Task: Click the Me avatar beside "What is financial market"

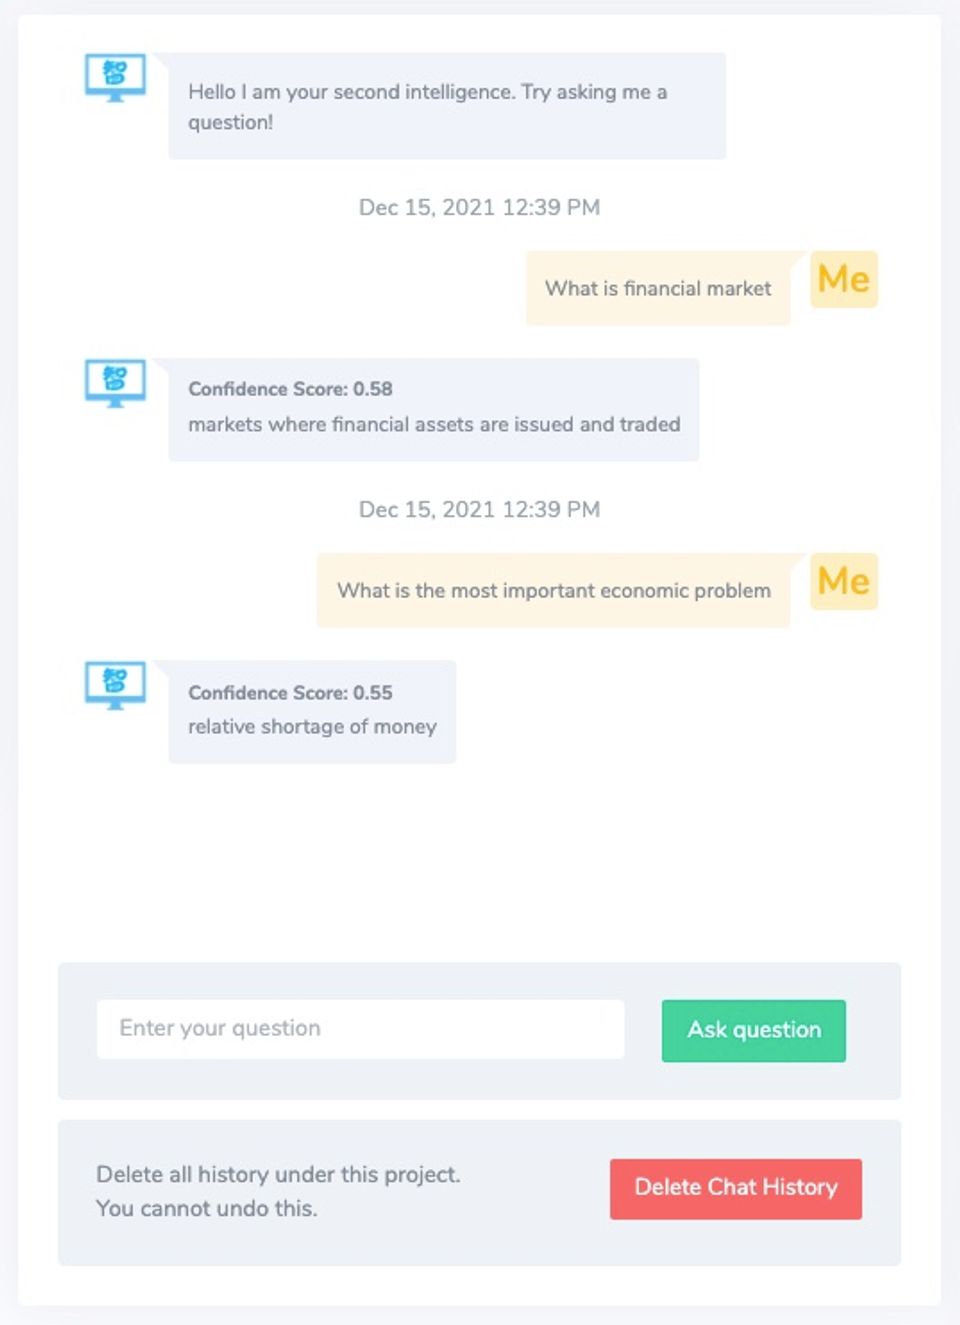Action: [x=843, y=279]
